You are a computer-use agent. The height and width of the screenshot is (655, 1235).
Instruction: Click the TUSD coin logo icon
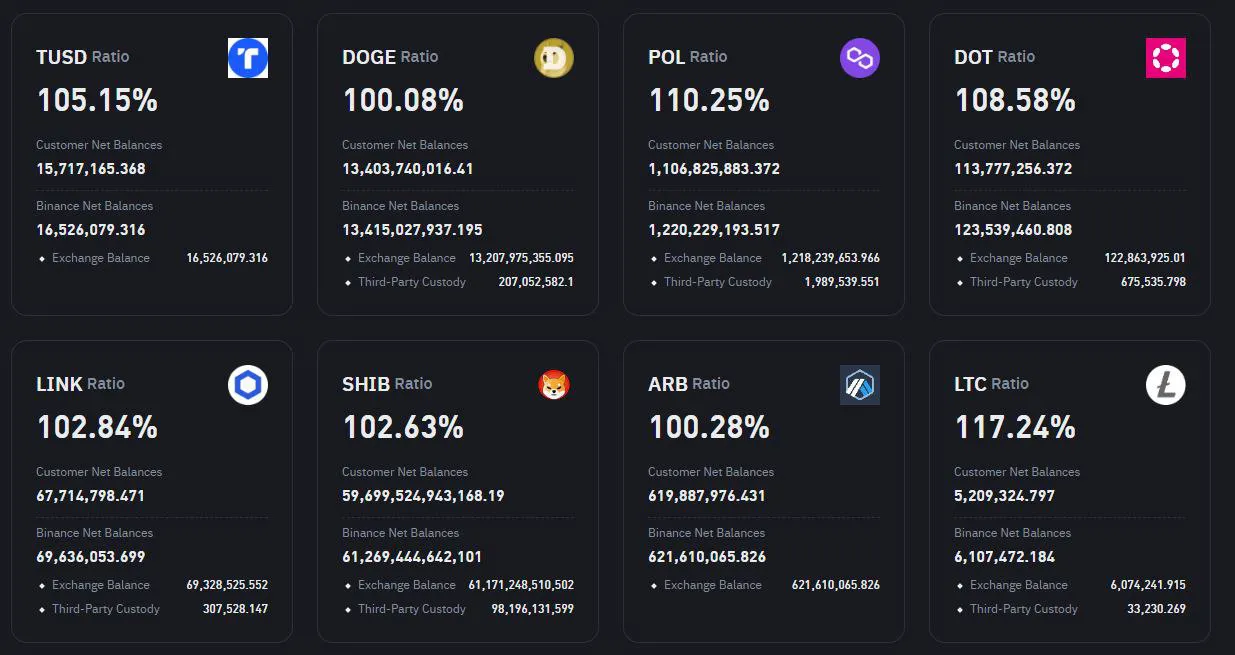coord(248,58)
